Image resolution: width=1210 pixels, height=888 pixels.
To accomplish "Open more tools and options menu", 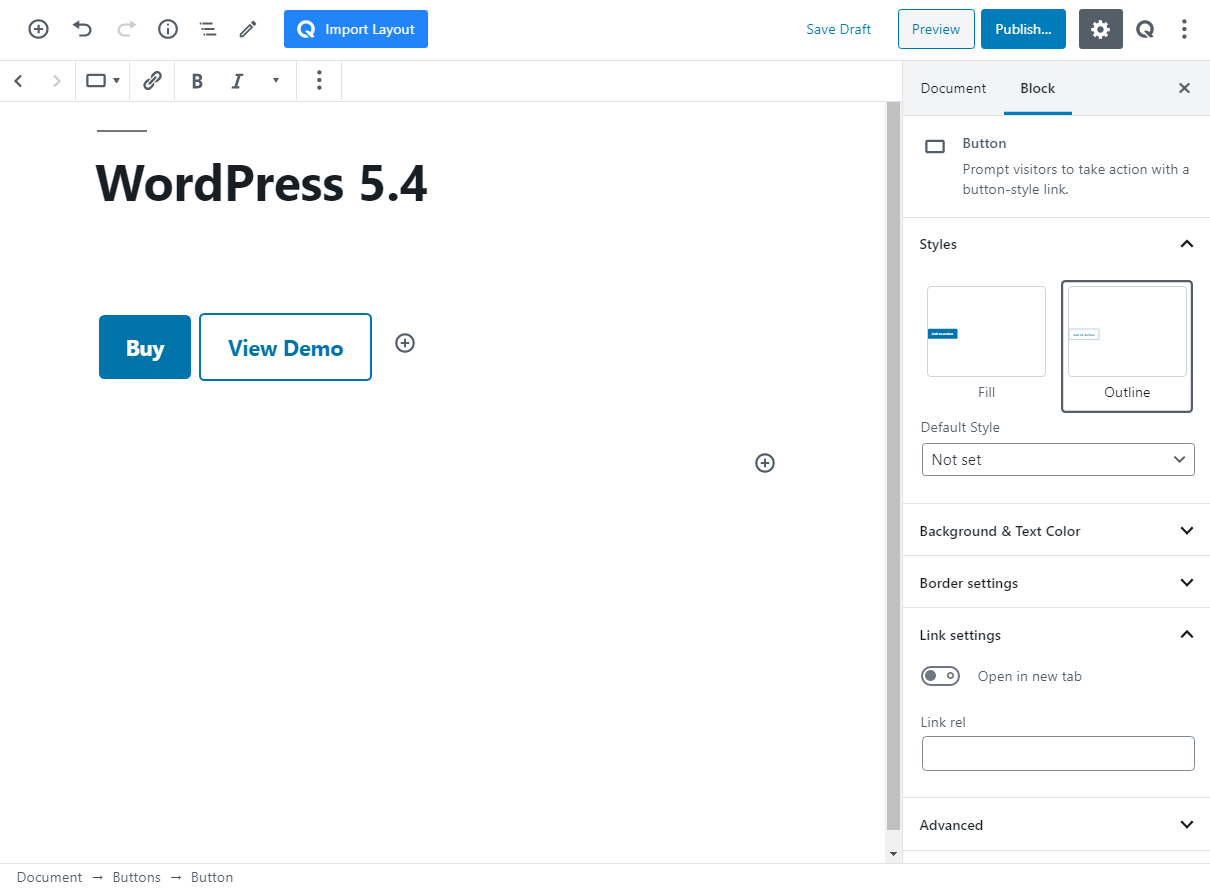I will coord(1184,29).
